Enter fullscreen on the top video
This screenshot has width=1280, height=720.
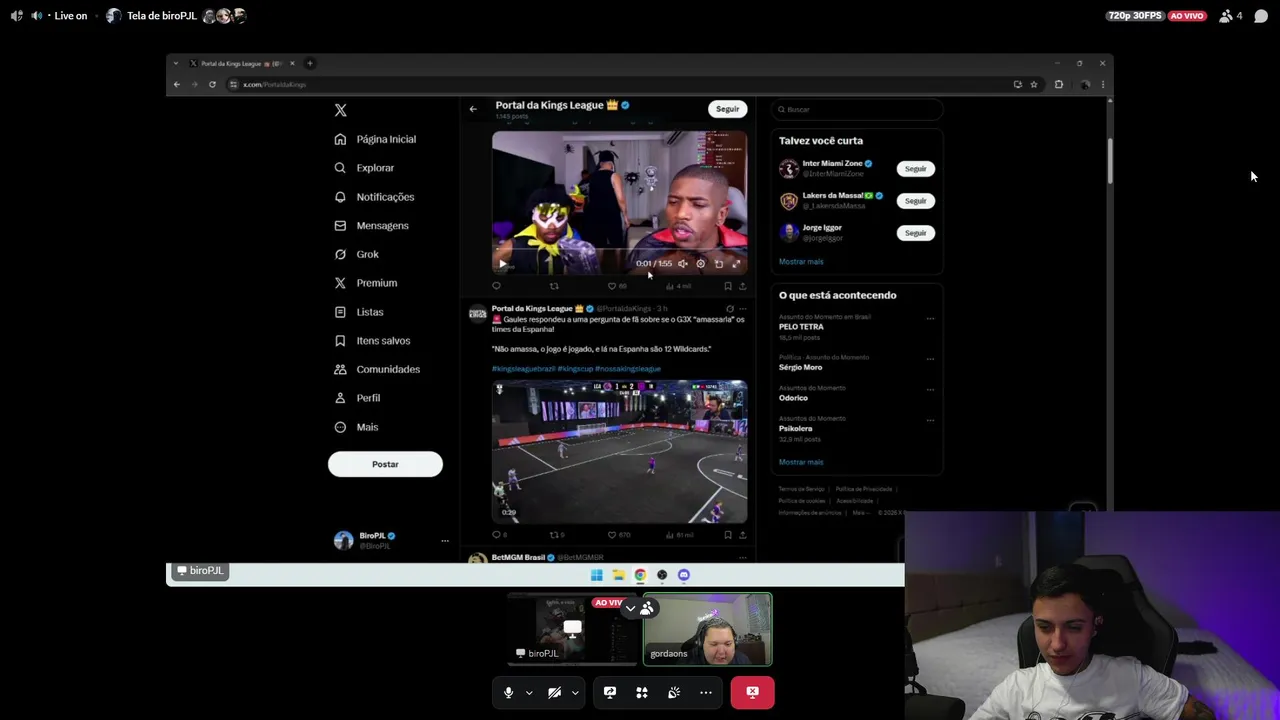[x=736, y=264]
